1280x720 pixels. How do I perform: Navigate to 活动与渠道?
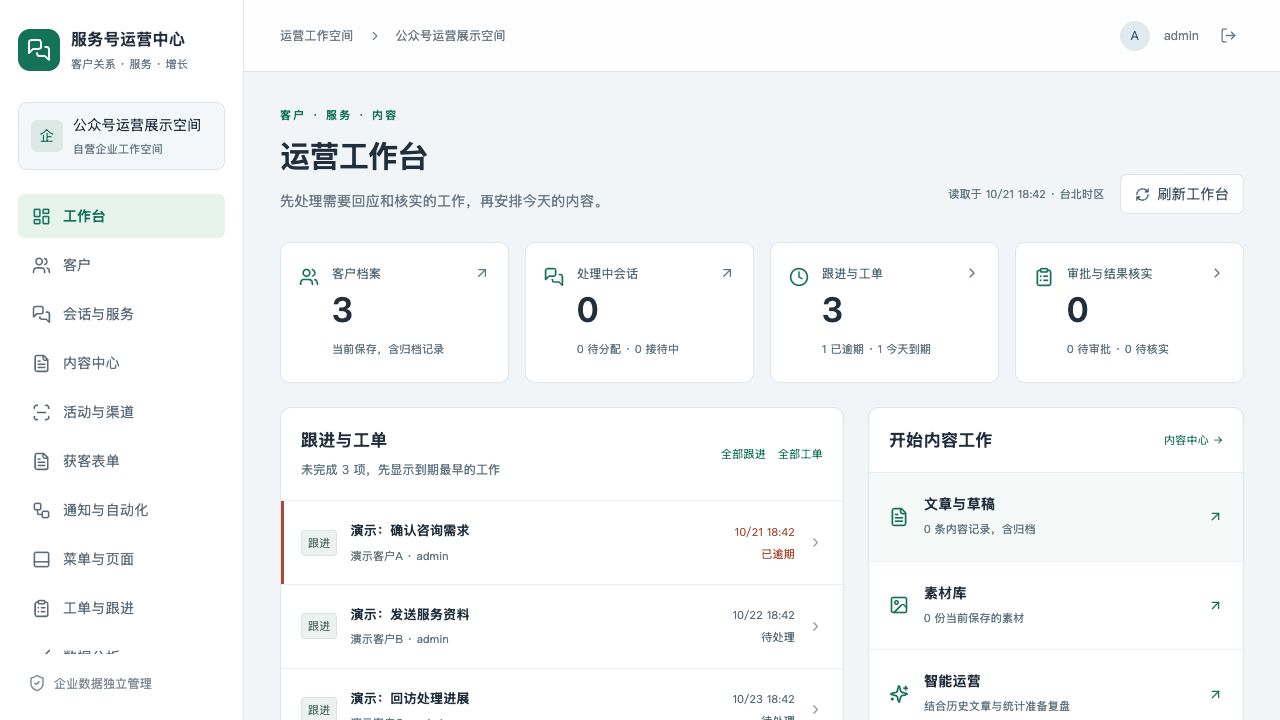[121, 412]
